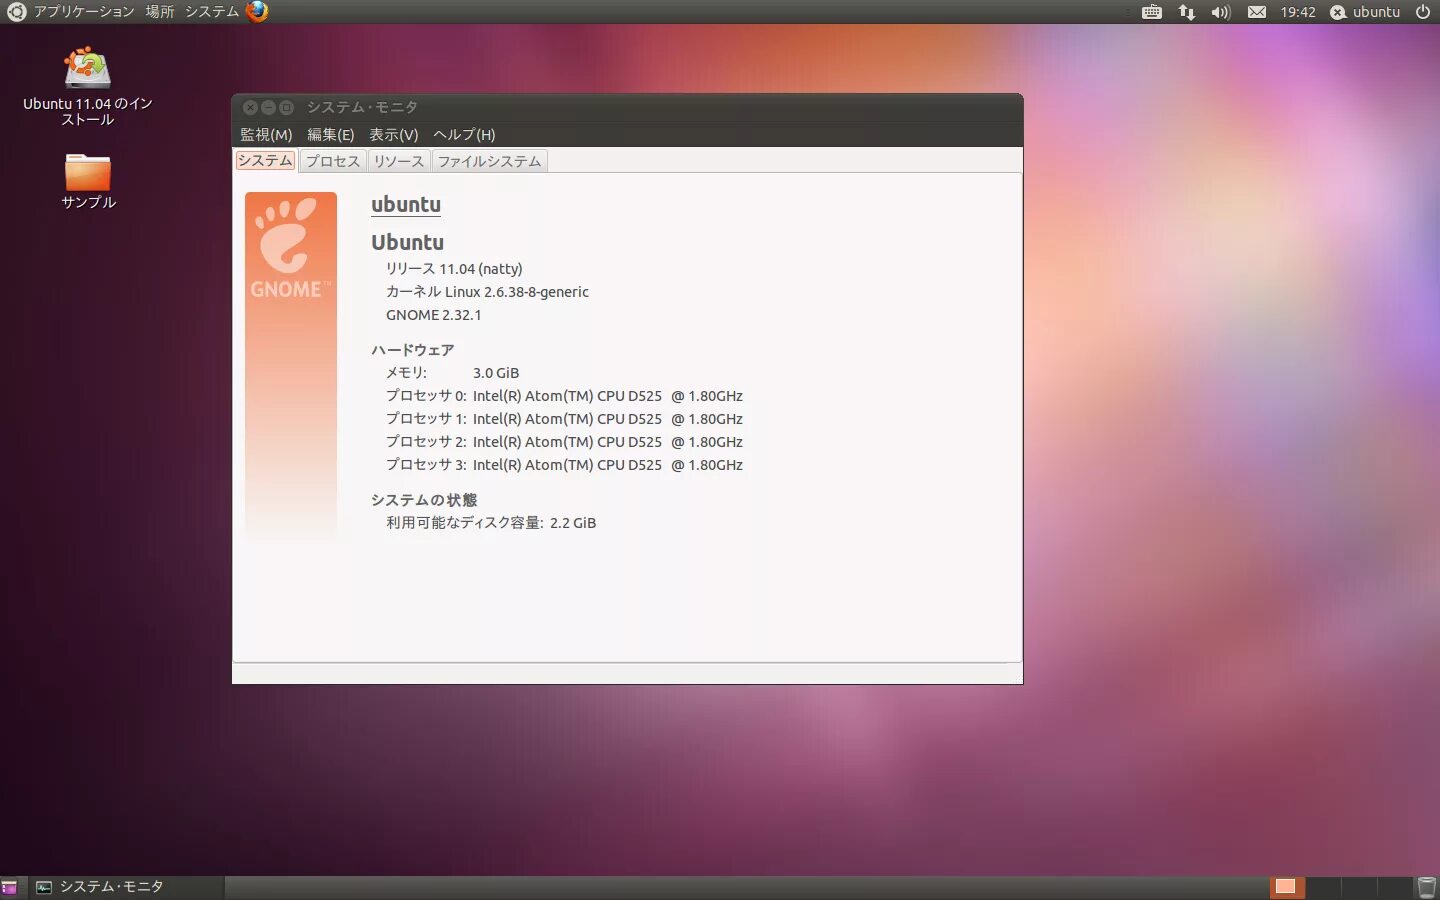Viewport: 1440px width, 900px height.
Task: Open the Ubuntu logo applications menu icon
Action: pyautogui.click(x=16, y=12)
